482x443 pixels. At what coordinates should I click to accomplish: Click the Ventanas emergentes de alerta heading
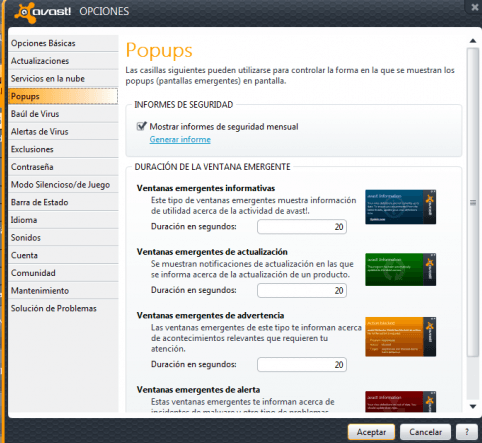pyautogui.click(x=198, y=390)
